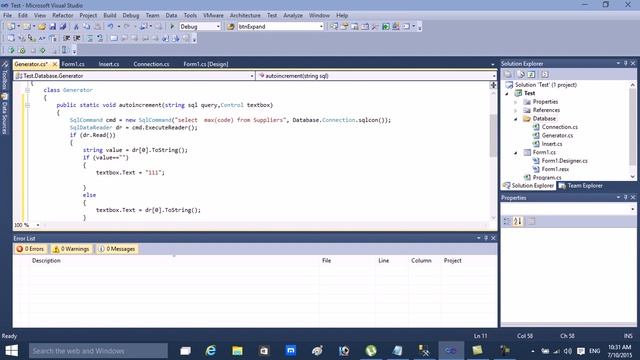Click the Project column header in Error List
The height and width of the screenshot is (360, 640).
click(452, 260)
